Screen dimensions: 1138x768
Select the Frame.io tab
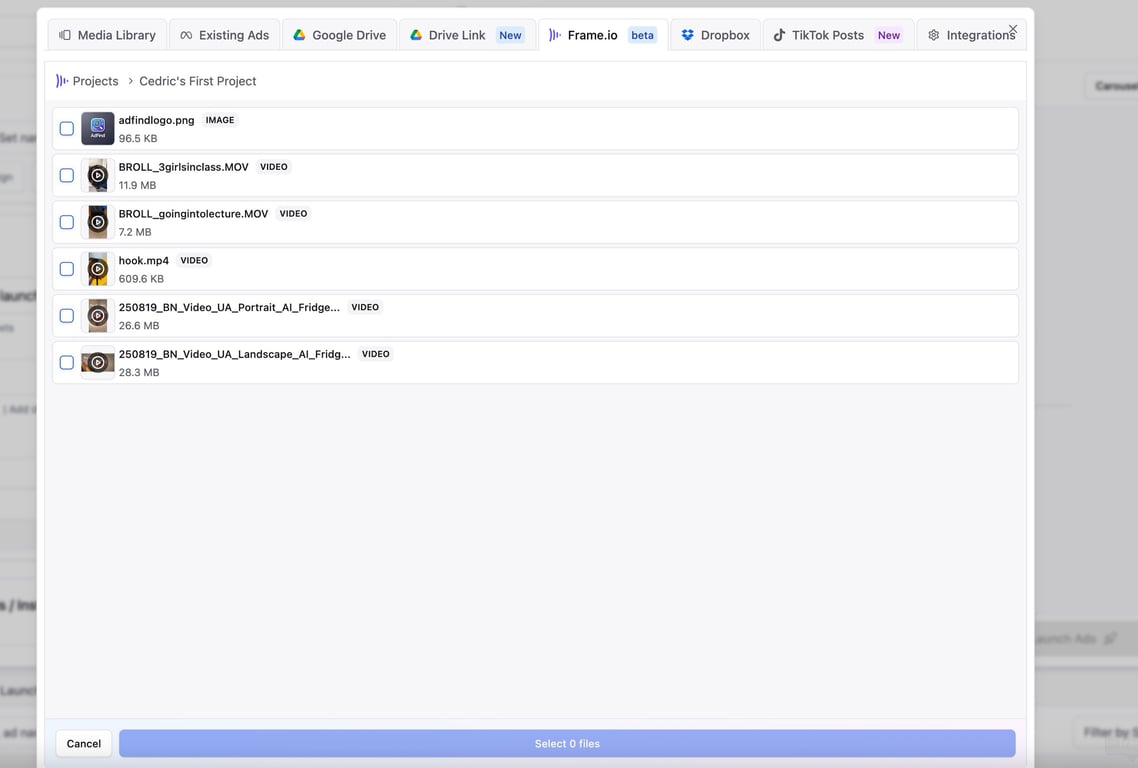pyautogui.click(x=603, y=35)
